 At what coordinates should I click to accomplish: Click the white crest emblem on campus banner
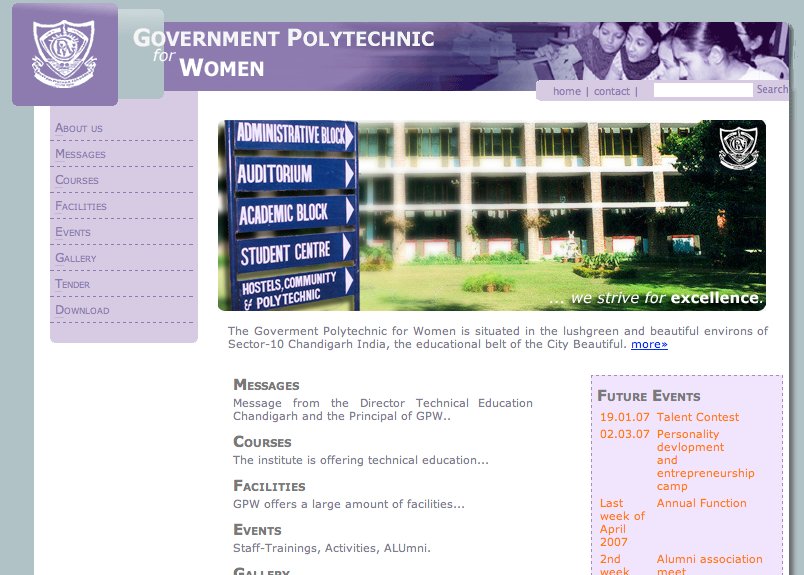[738, 148]
